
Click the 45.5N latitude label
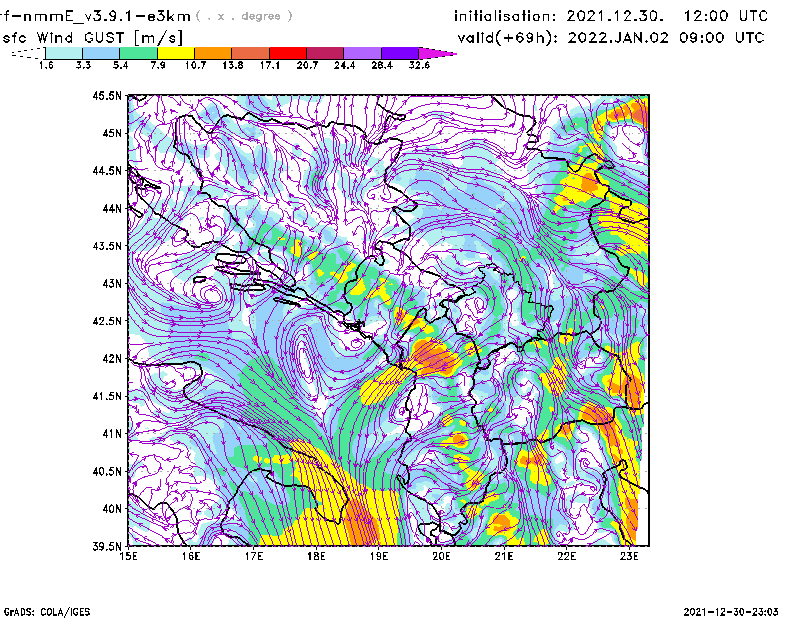point(107,95)
